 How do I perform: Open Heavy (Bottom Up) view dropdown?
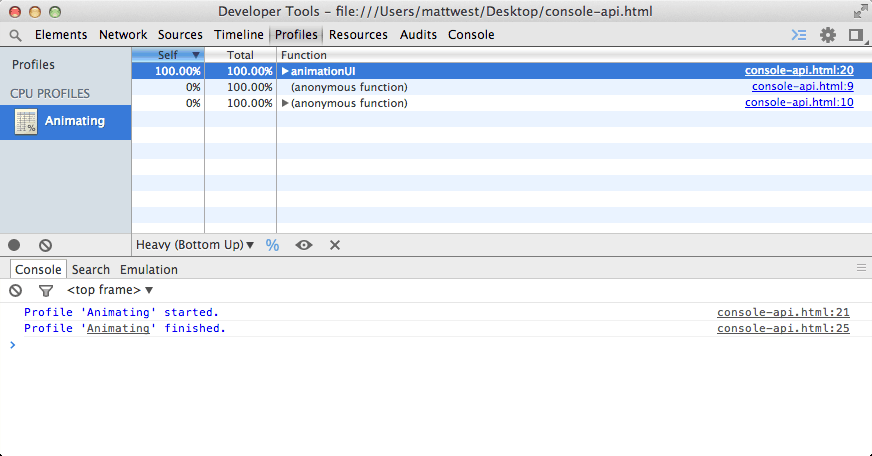coord(195,245)
